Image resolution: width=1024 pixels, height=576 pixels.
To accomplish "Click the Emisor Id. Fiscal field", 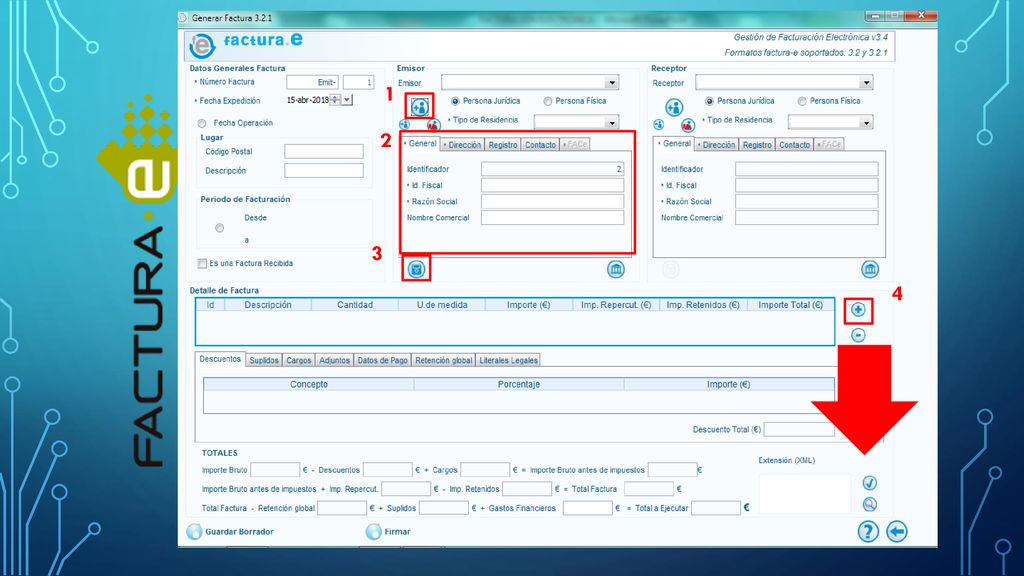I will point(552,185).
